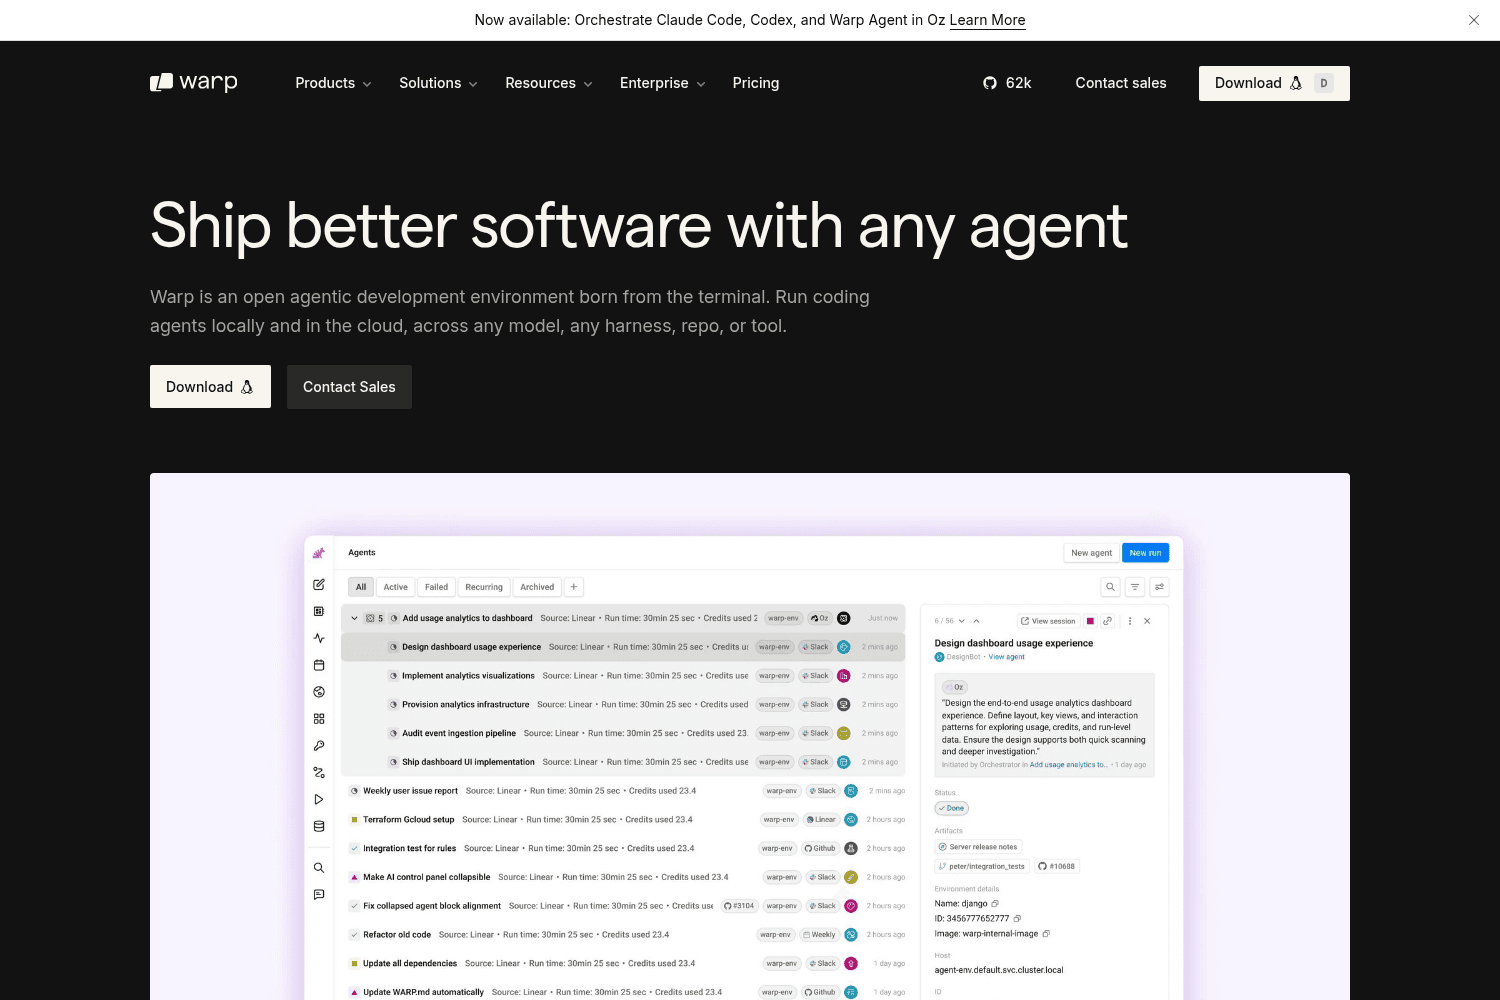1500x1000 pixels.
Task: Select the workflow path icon in the sidebar
Action: 319,773
